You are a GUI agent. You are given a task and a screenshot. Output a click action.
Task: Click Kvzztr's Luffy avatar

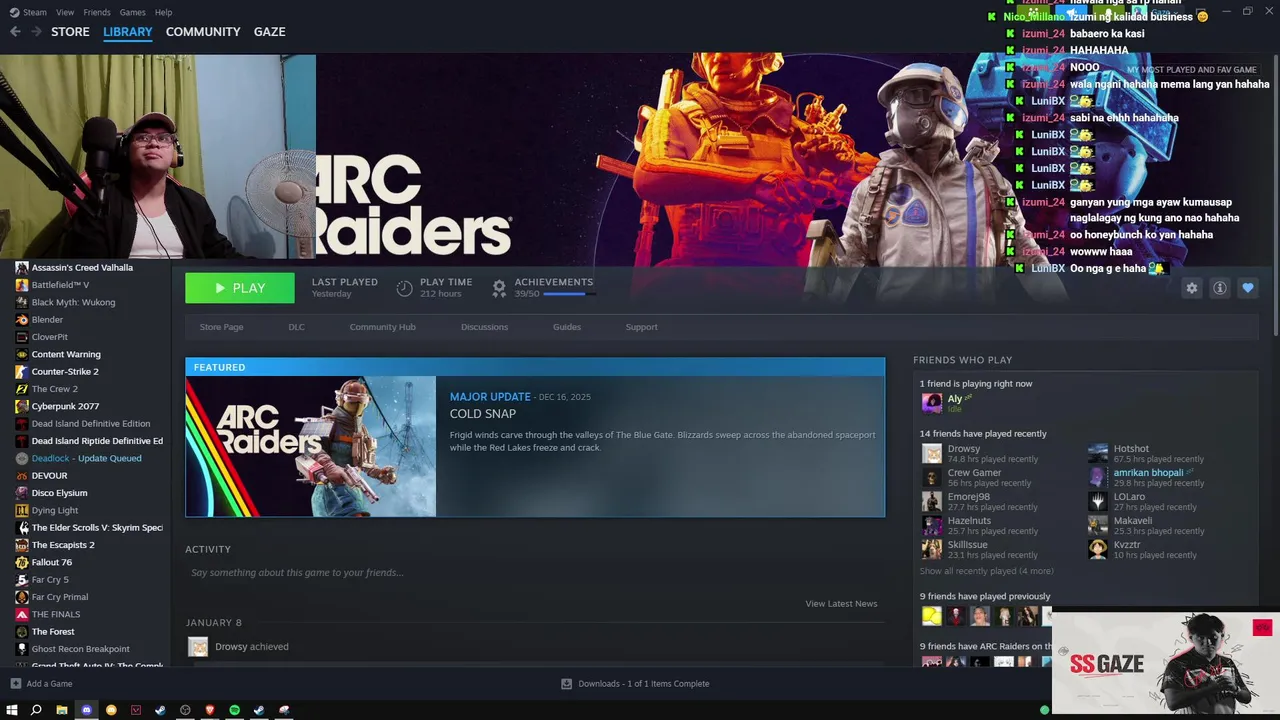point(1098,549)
